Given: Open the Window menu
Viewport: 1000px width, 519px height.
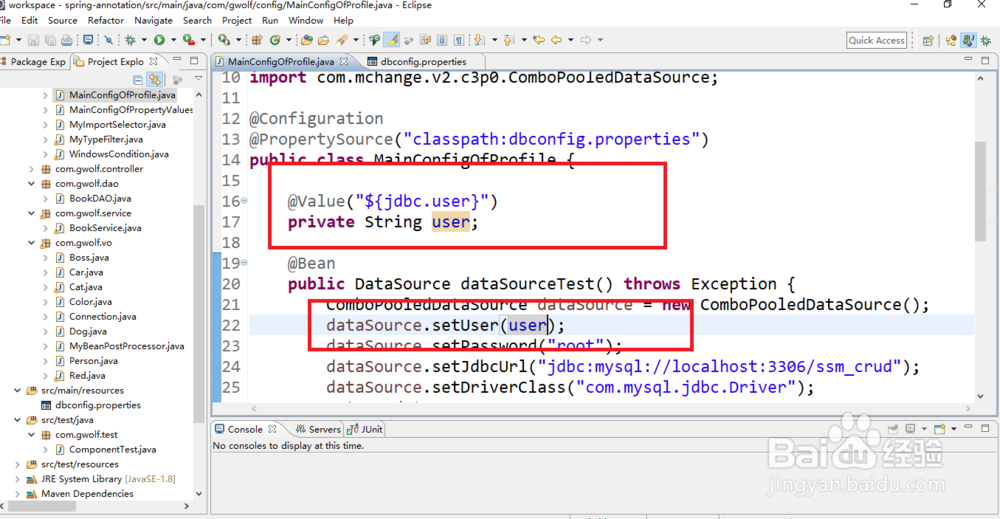Looking at the screenshot, I should (x=305, y=20).
